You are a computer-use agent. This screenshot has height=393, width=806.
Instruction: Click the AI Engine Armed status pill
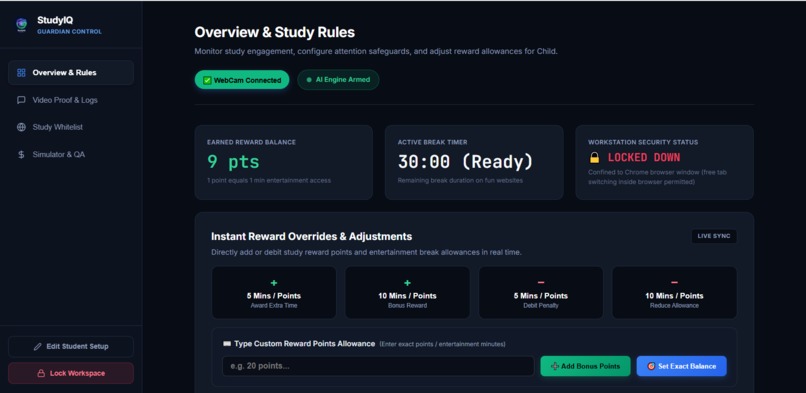(338, 80)
